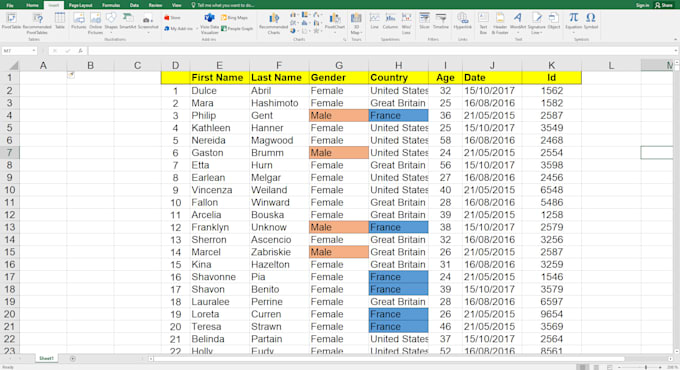The width and height of the screenshot is (680, 370).
Task: Insert a Table from the Tables group
Action: pos(60,21)
